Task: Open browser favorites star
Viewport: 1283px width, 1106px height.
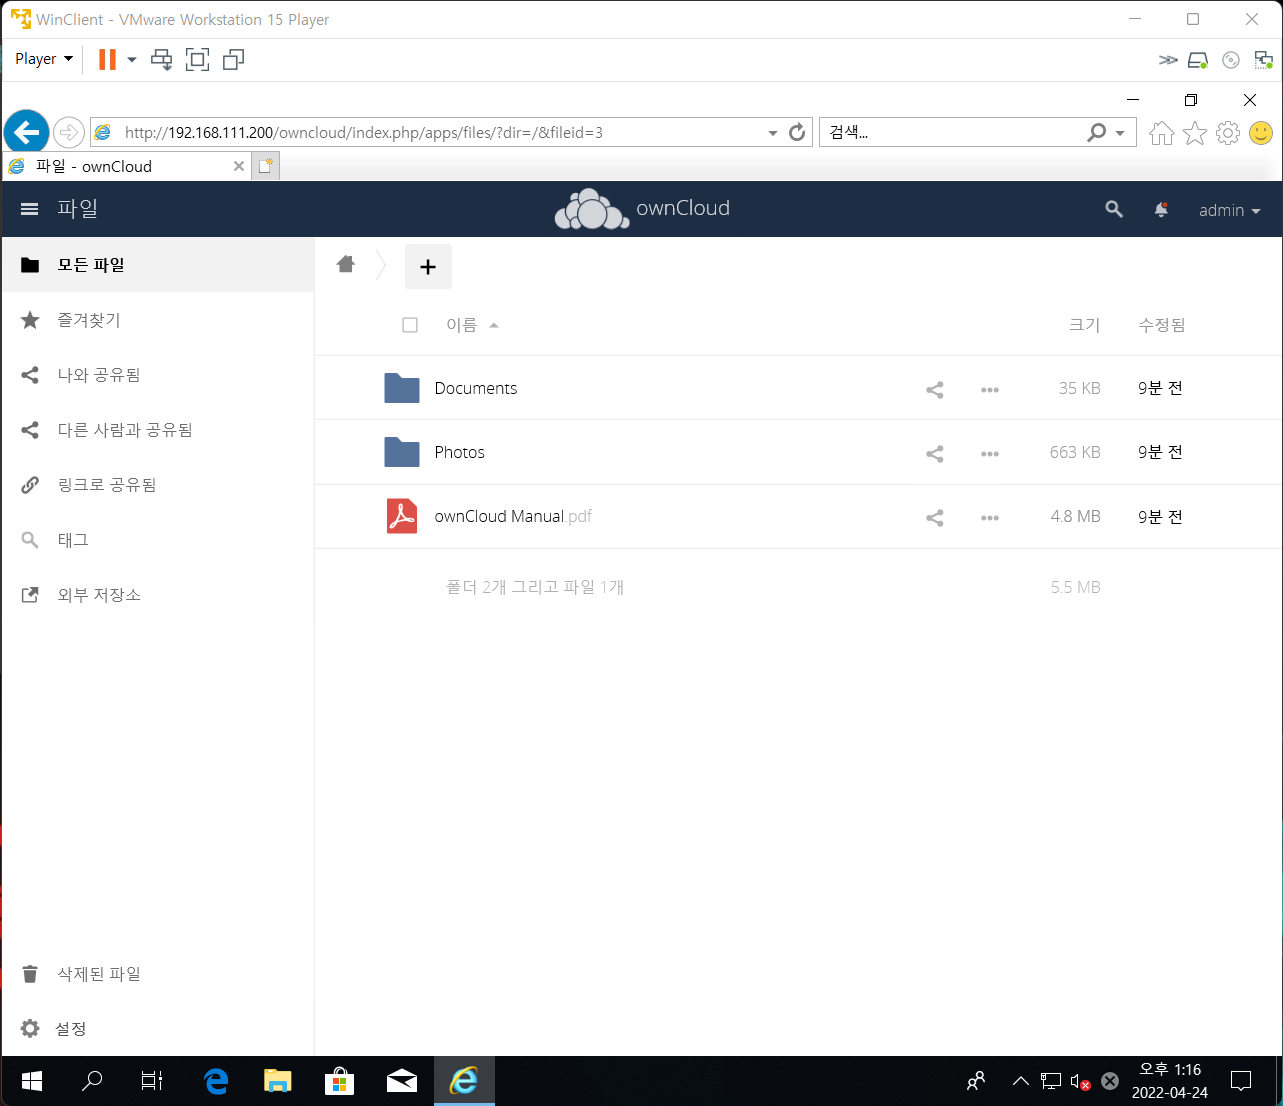Action: pyautogui.click(x=1195, y=133)
